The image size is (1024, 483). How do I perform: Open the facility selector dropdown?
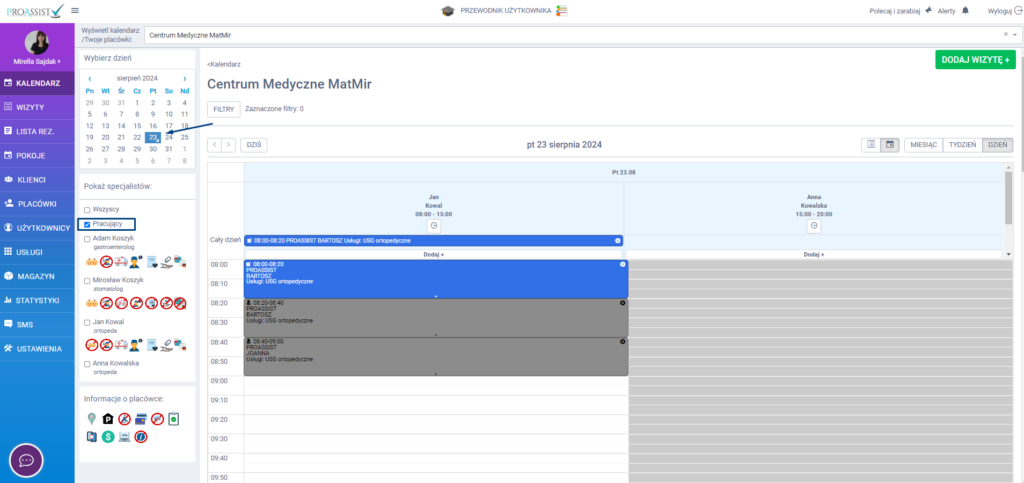click(580, 35)
